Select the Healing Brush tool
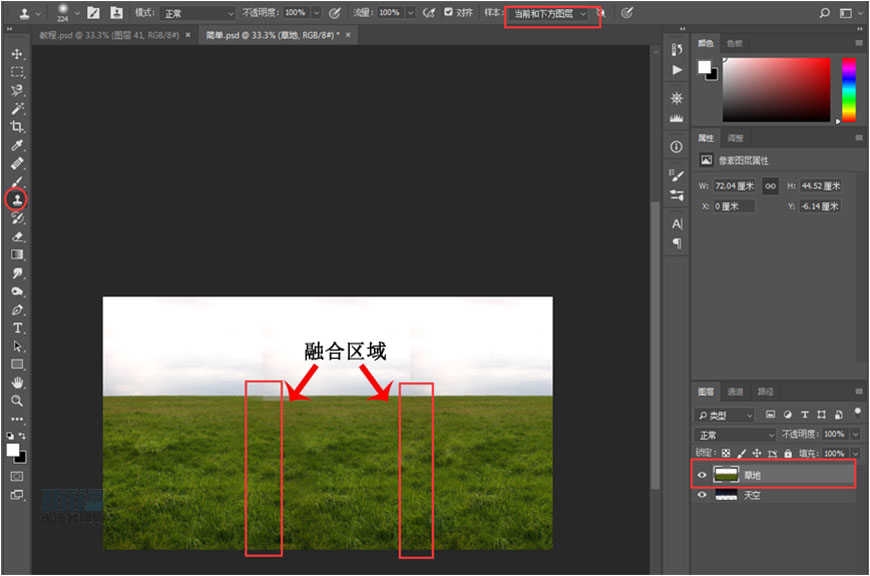This screenshot has height=576, width=870. tap(17, 163)
